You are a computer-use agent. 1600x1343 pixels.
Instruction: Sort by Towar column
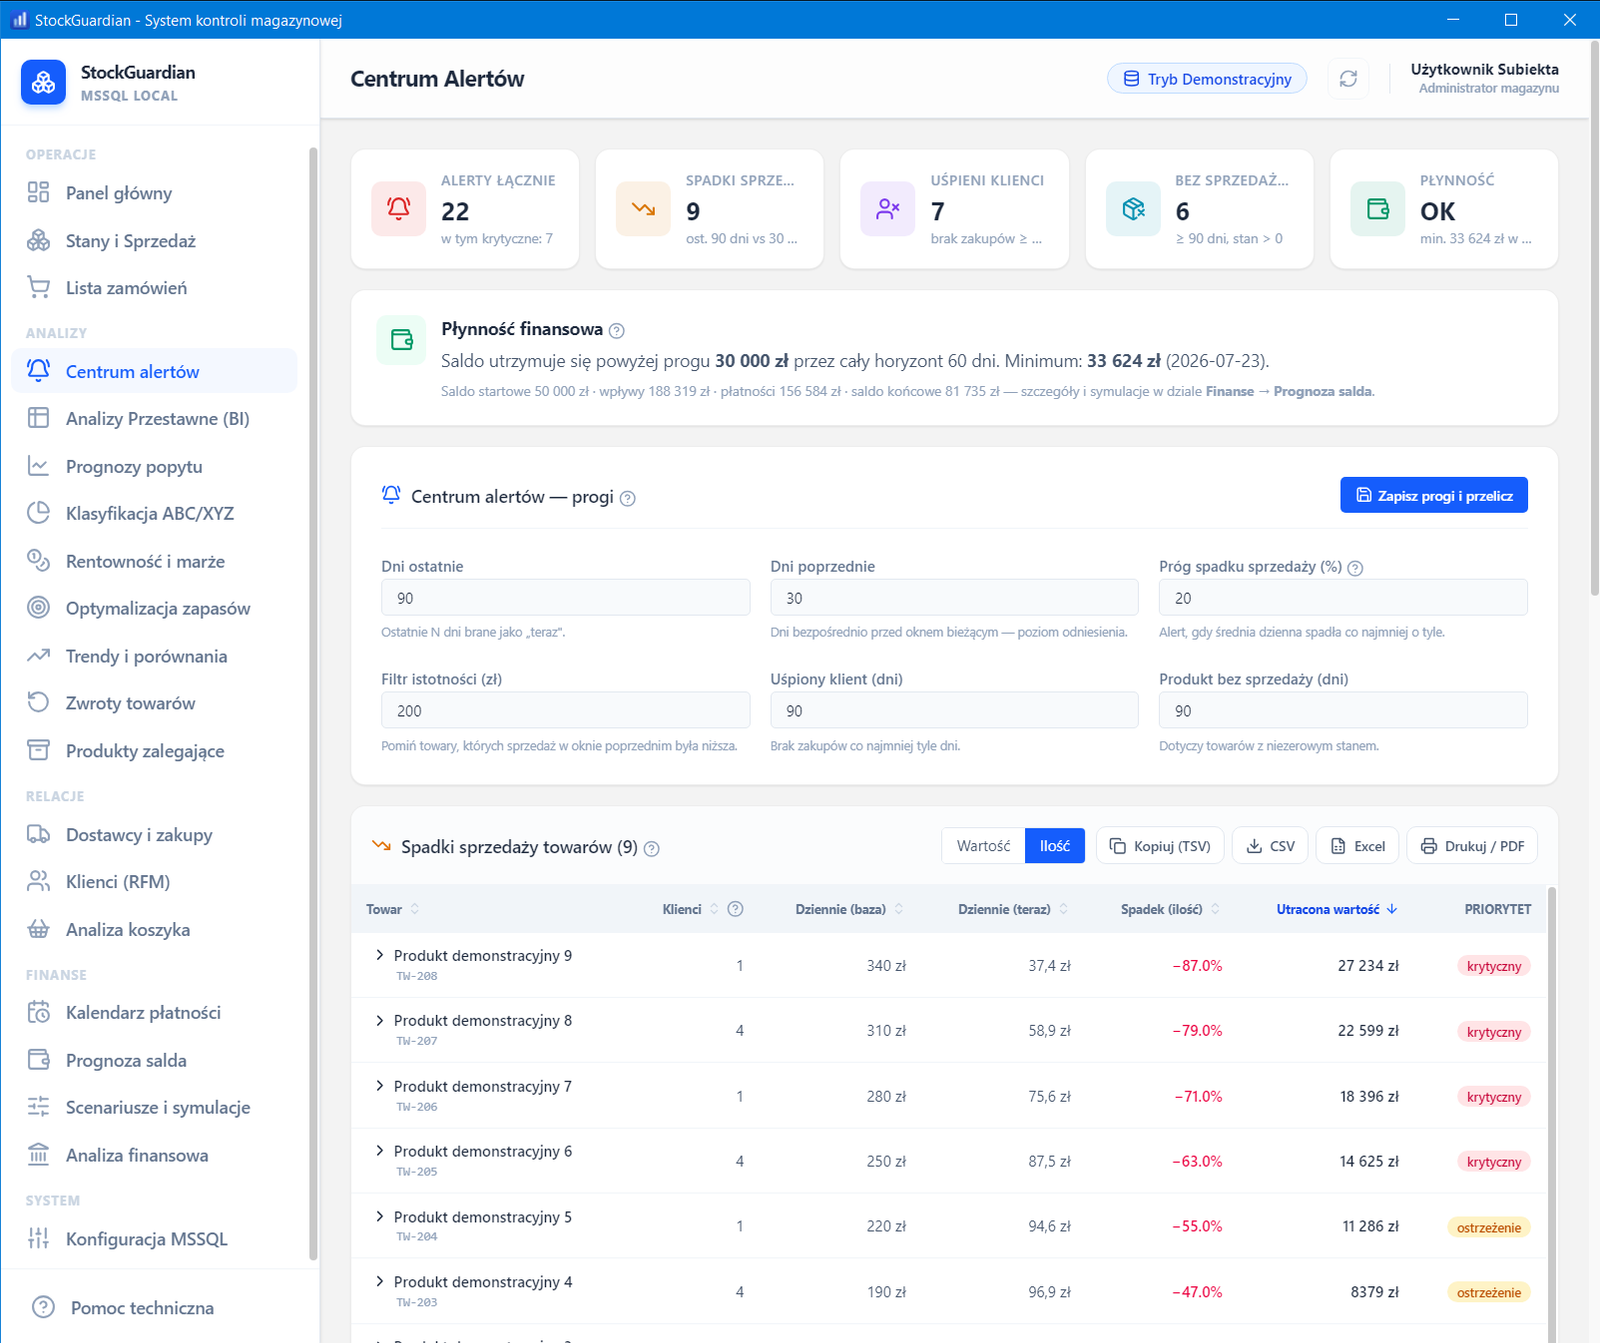click(393, 909)
